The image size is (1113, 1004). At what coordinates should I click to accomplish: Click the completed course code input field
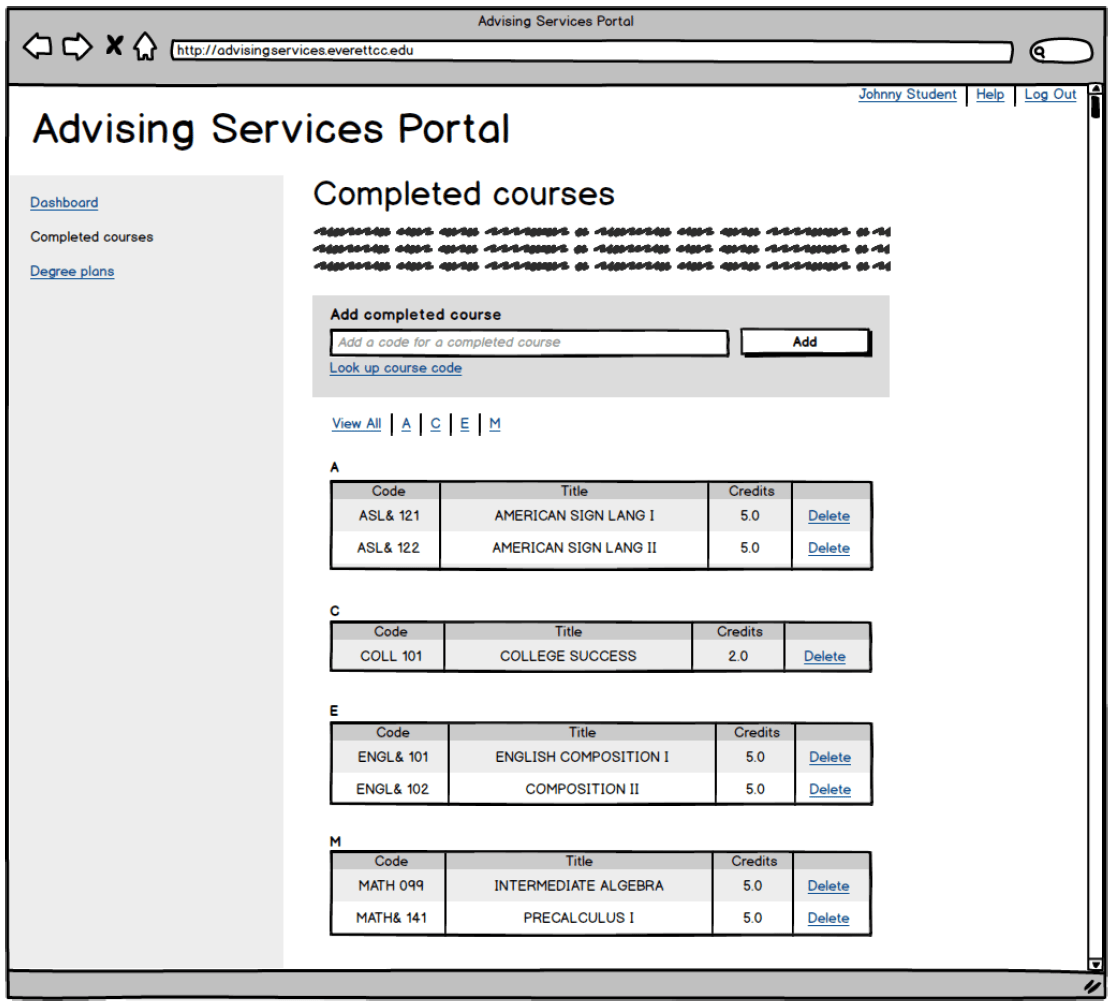click(x=530, y=343)
